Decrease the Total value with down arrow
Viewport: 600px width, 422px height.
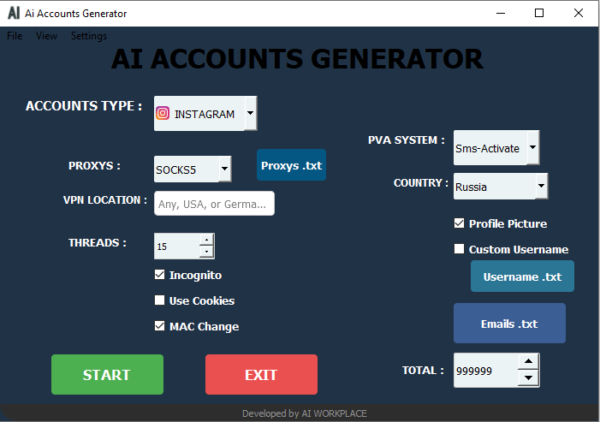coord(528,378)
